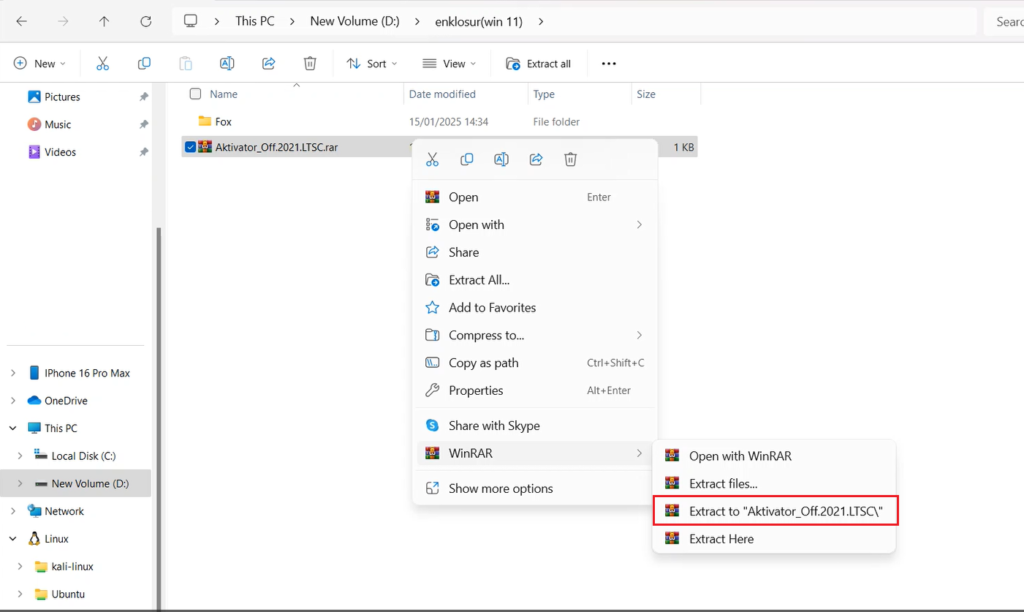Sort by the Date modified column header
This screenshot has width=1024, height=612.
(442, 94)
